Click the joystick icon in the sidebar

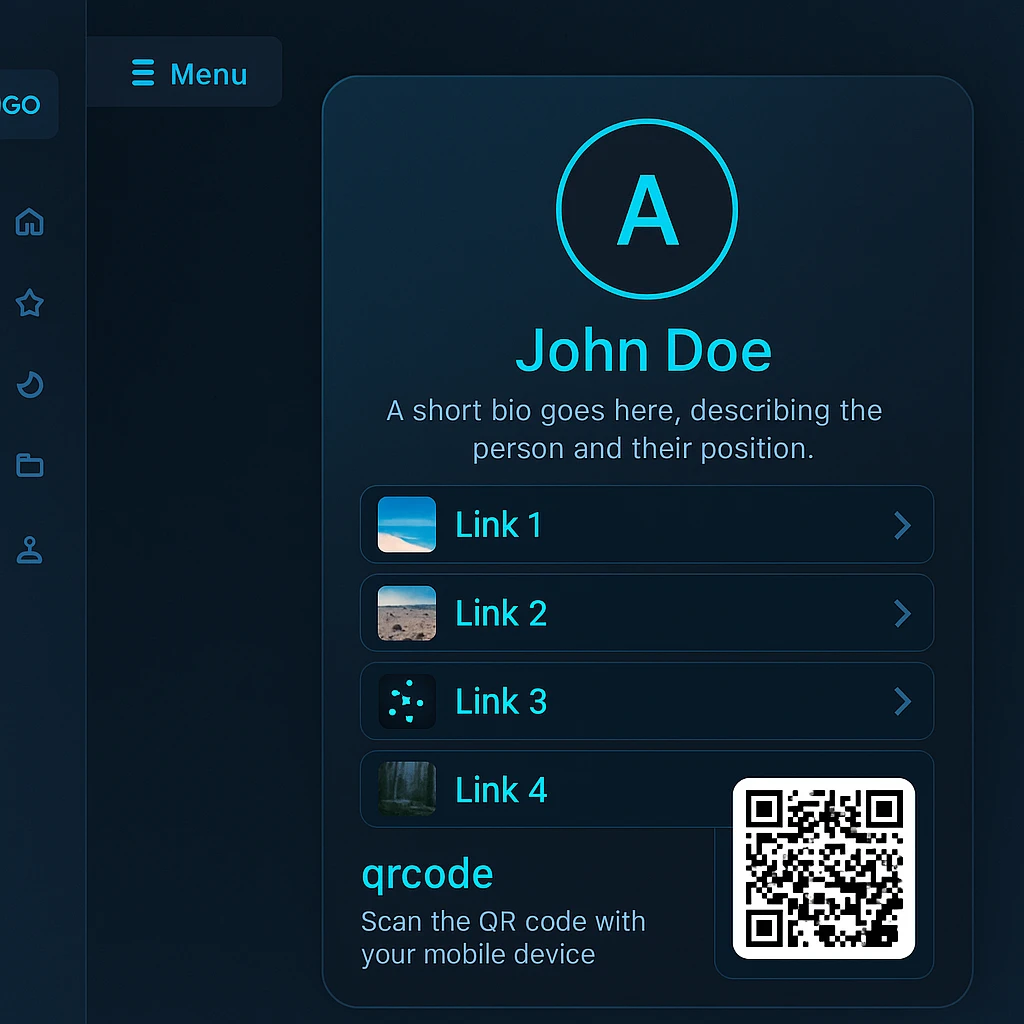(30, 550)
